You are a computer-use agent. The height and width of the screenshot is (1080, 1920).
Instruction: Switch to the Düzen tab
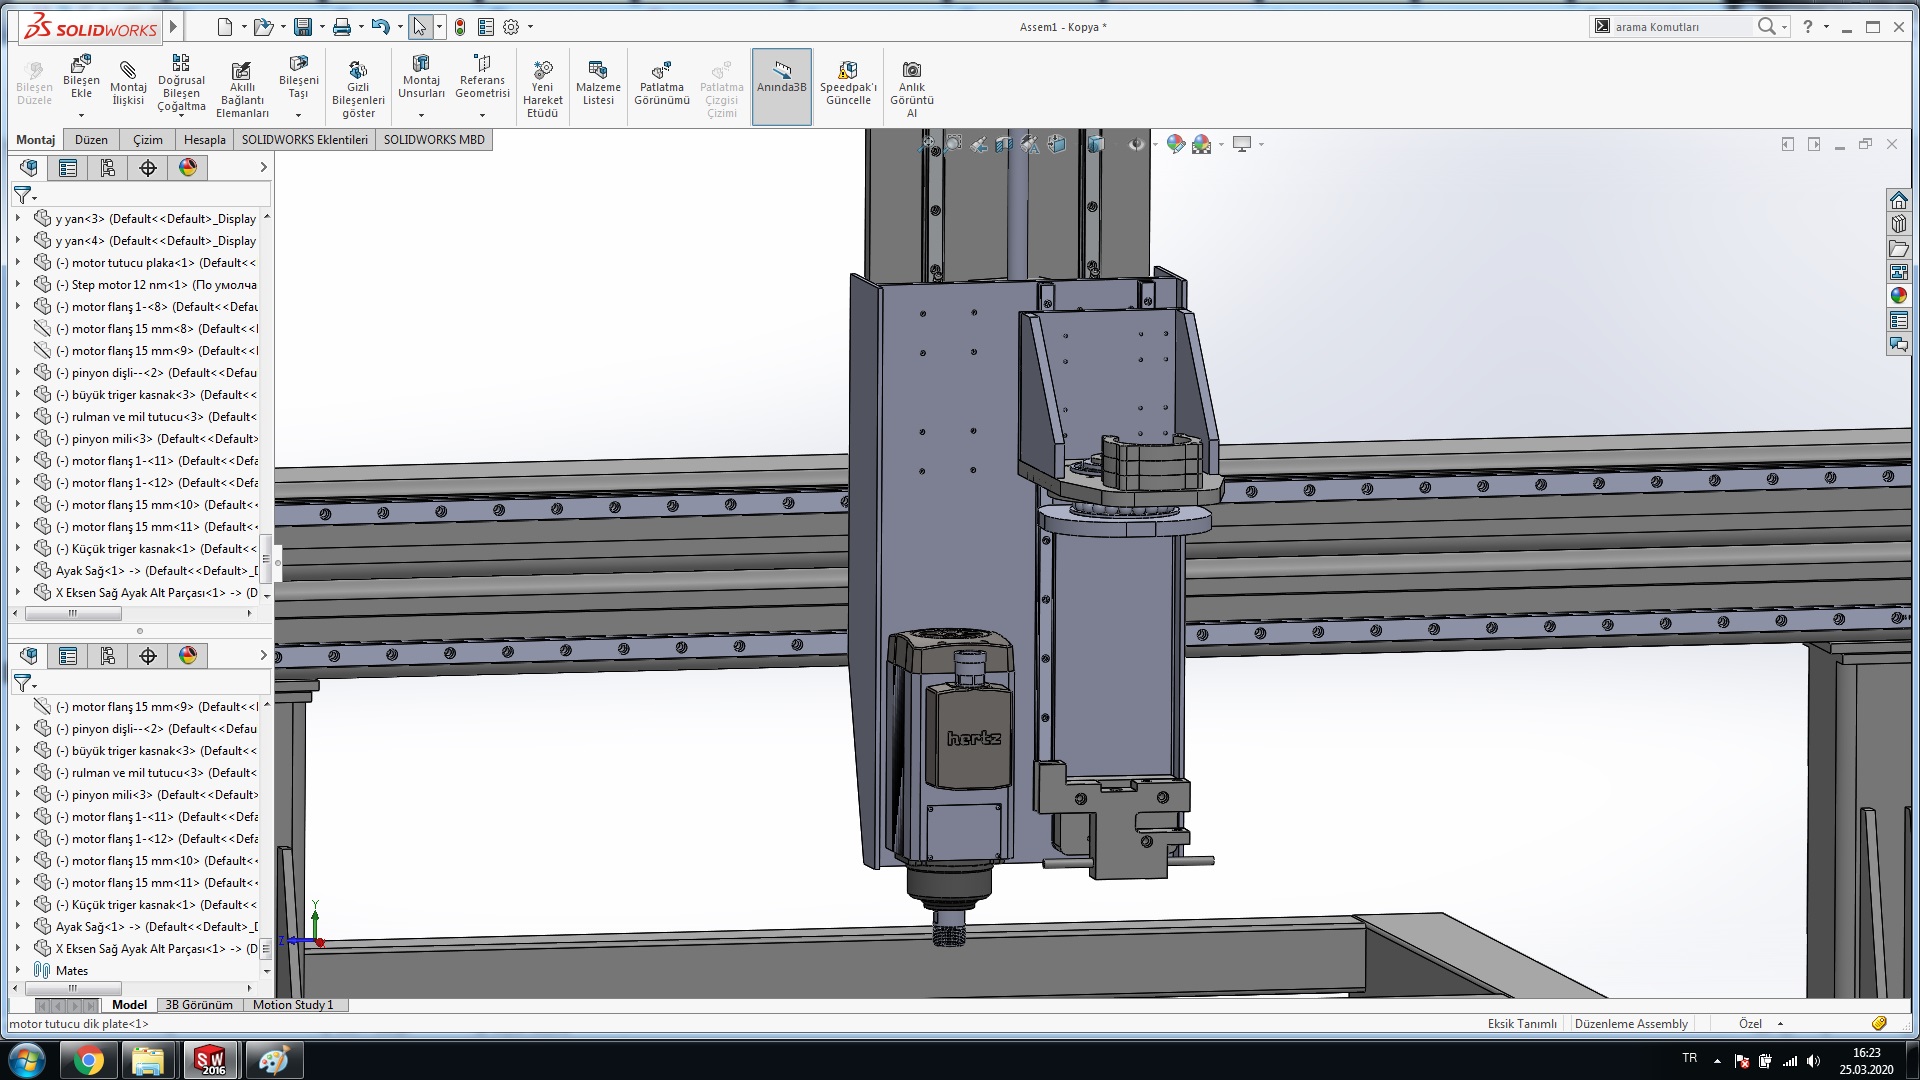pos(91,139)
